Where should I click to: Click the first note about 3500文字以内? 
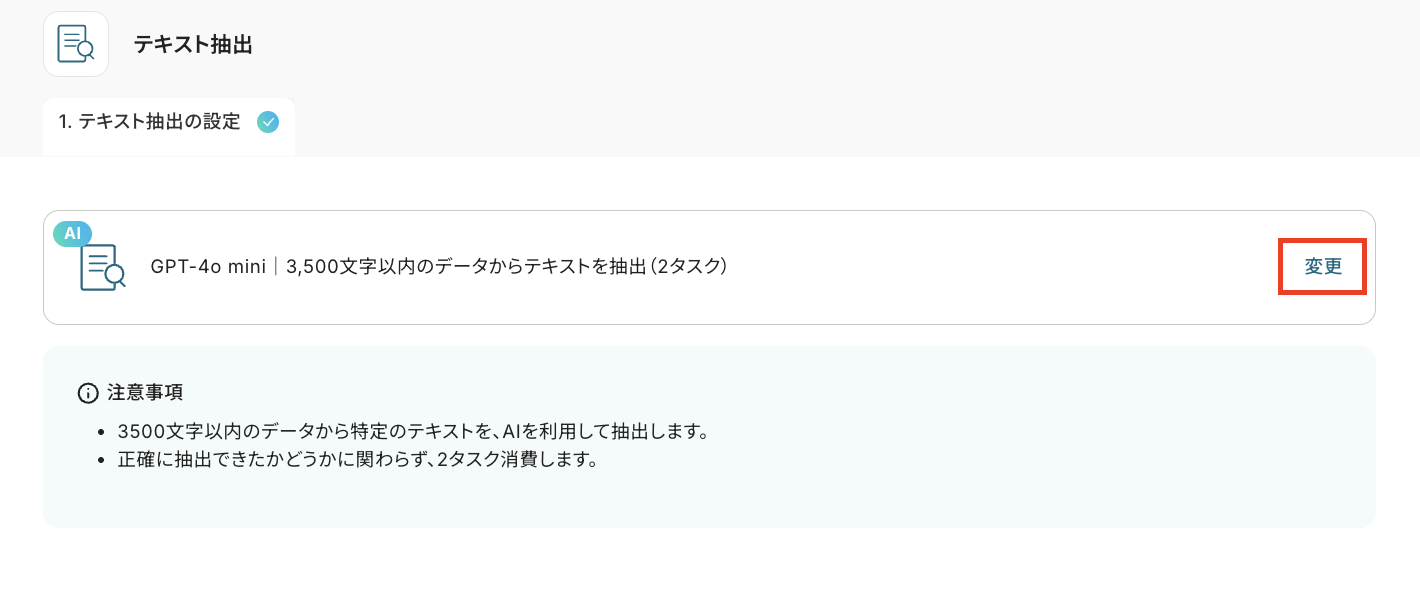coord(413,432)
